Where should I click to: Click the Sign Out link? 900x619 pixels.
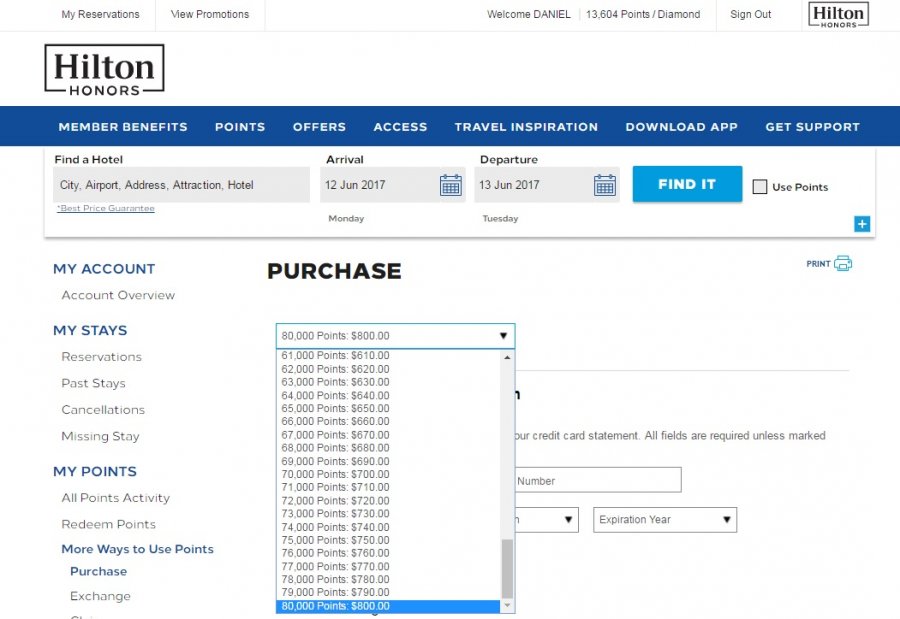click(750, 15)
